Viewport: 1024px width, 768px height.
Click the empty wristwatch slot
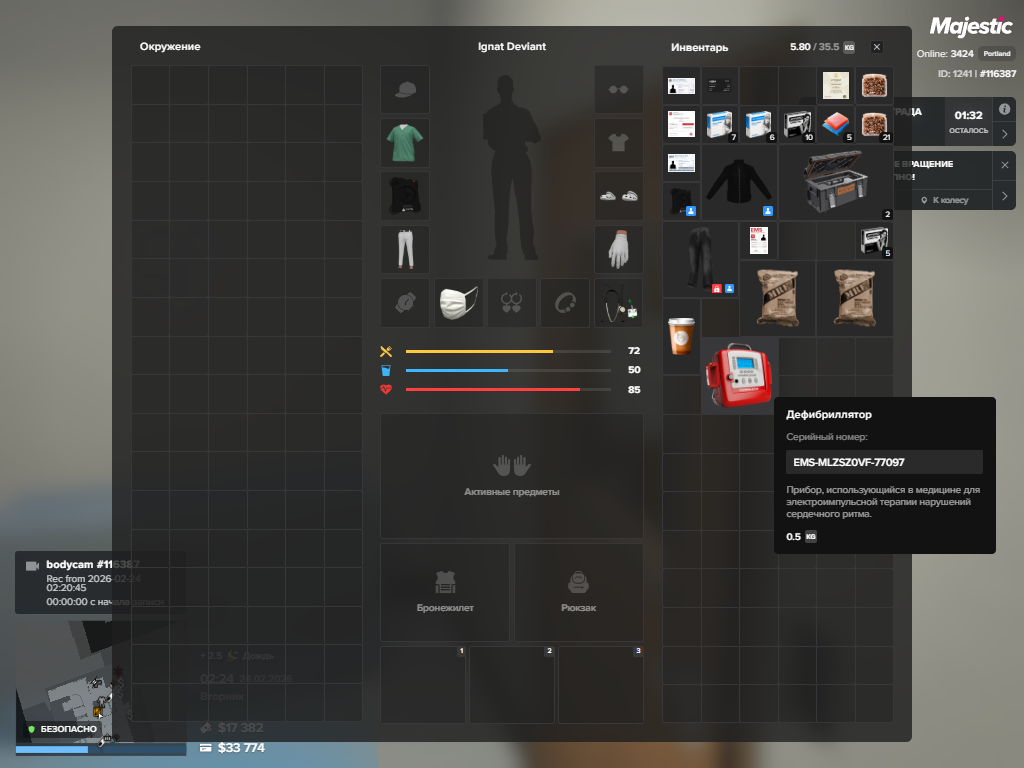coord(405,303)
